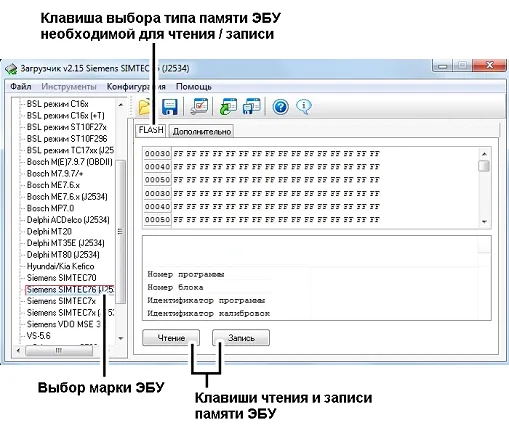Select Bosch ME7.6.x (J2534) entry
The width and height of the screenshot is (509, 428).
[x=67, y=197]
